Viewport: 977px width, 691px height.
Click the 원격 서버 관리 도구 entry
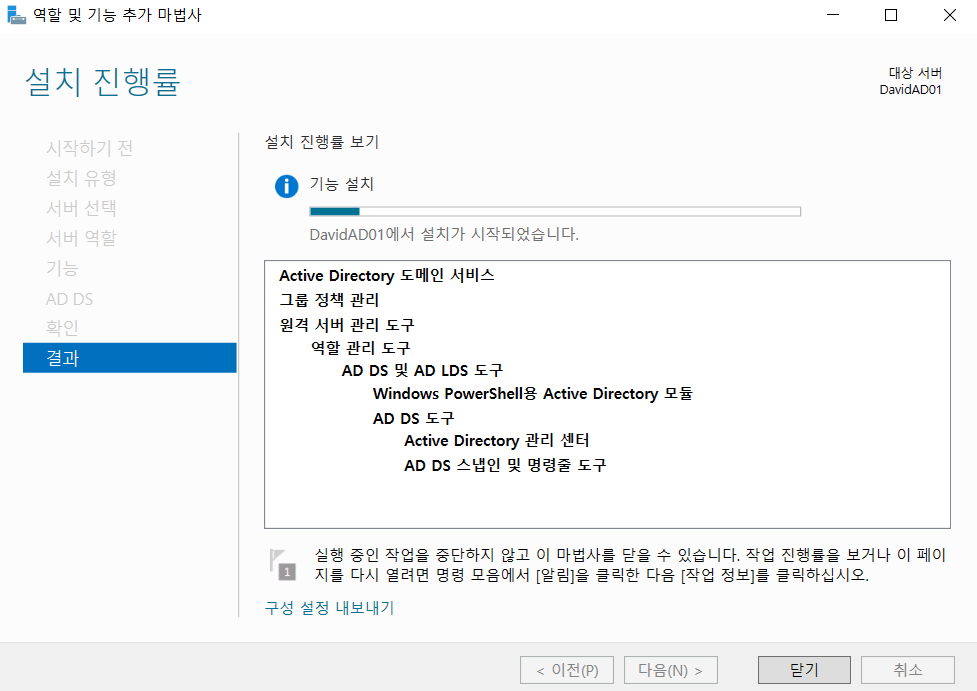[x=347, y=325]
